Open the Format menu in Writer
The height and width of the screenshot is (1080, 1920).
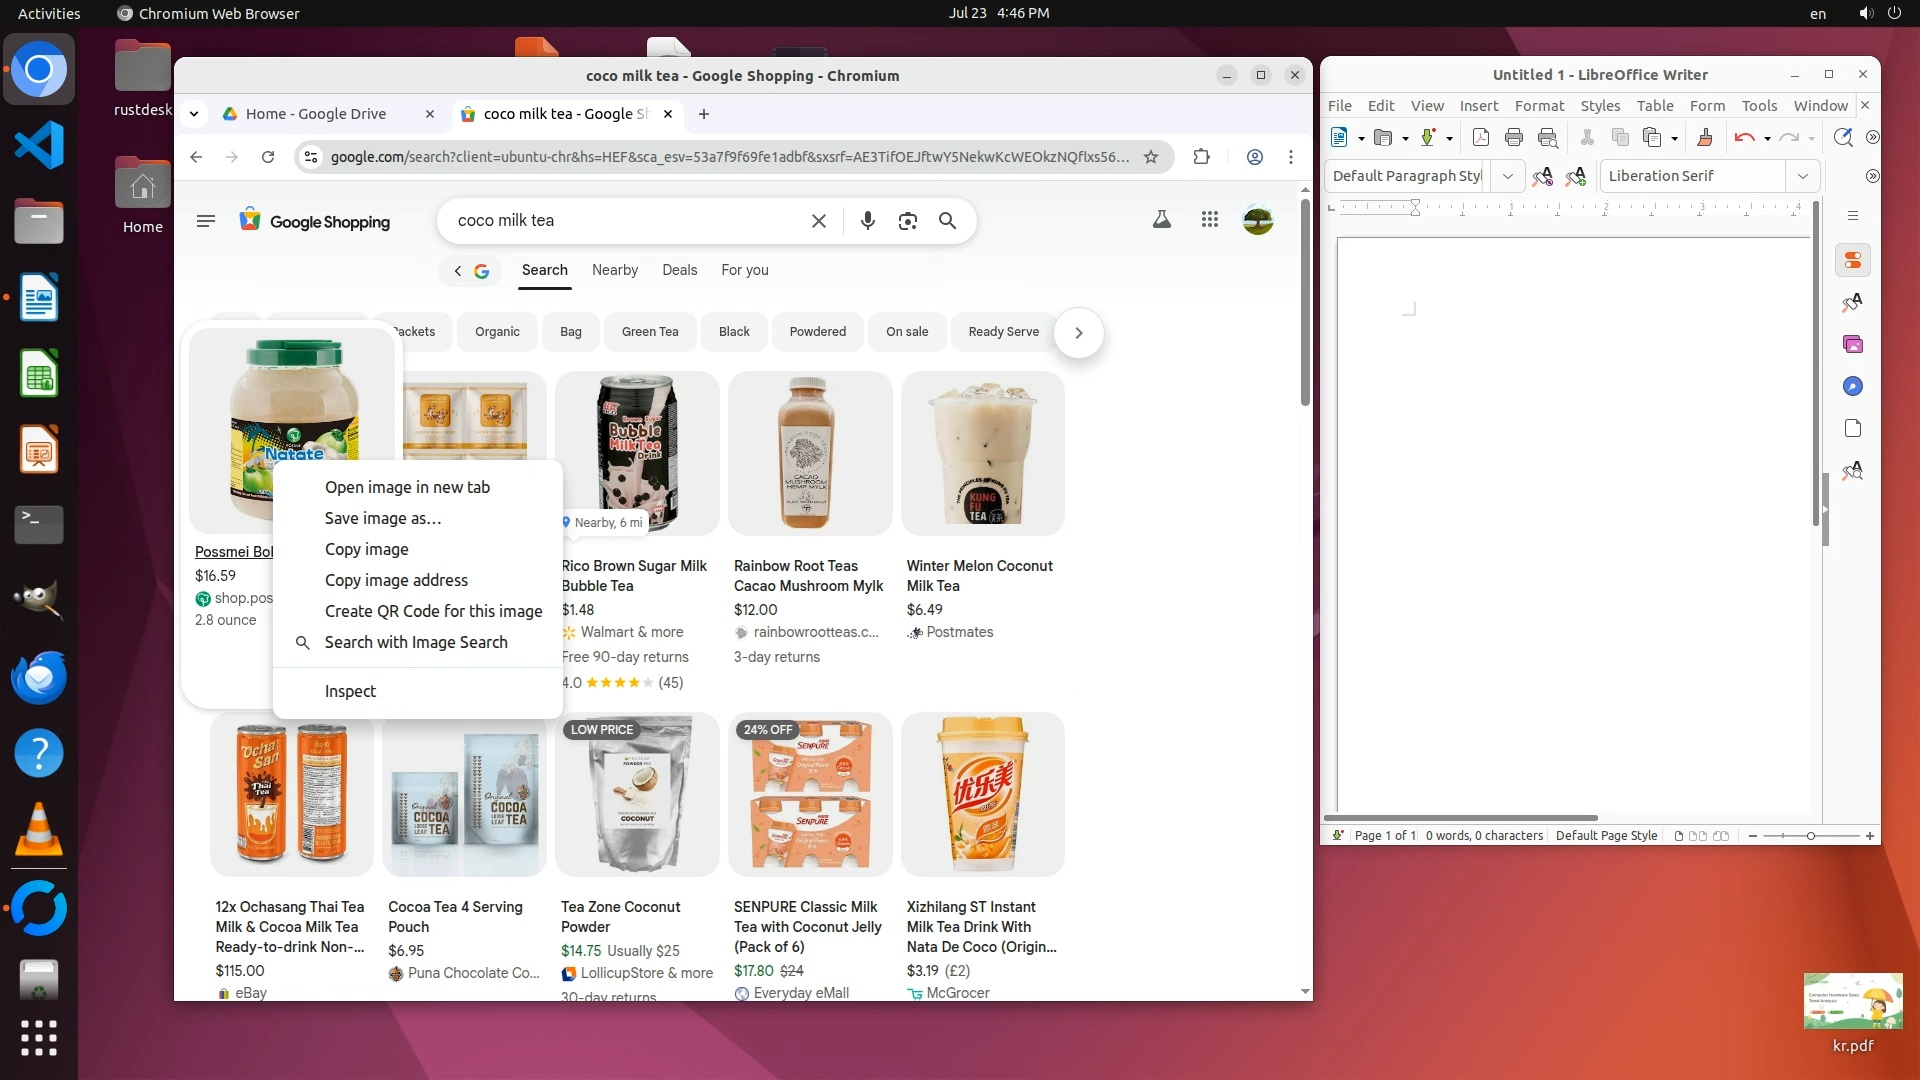click(1539, 106)
